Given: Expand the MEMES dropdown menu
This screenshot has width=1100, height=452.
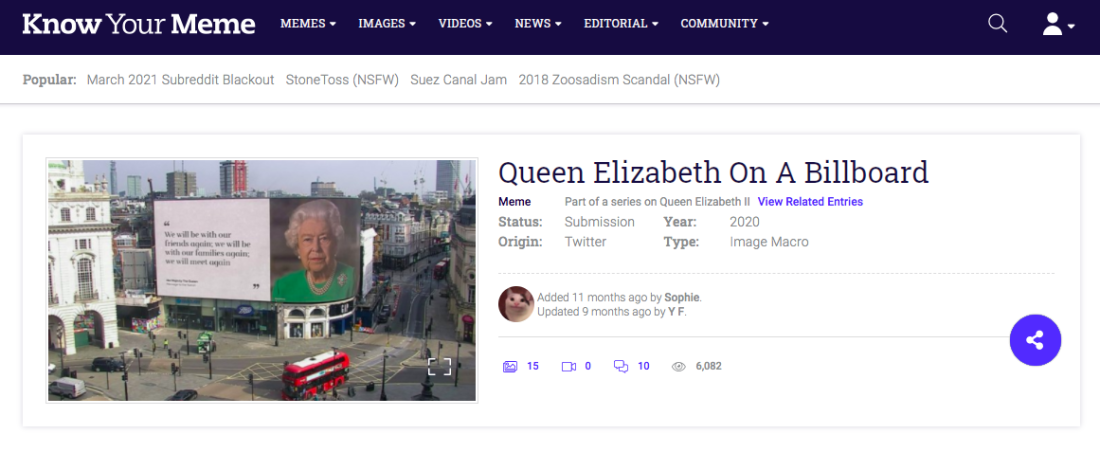Looking at the screenshot, I should pyautogui.click(x=308, y=24).
